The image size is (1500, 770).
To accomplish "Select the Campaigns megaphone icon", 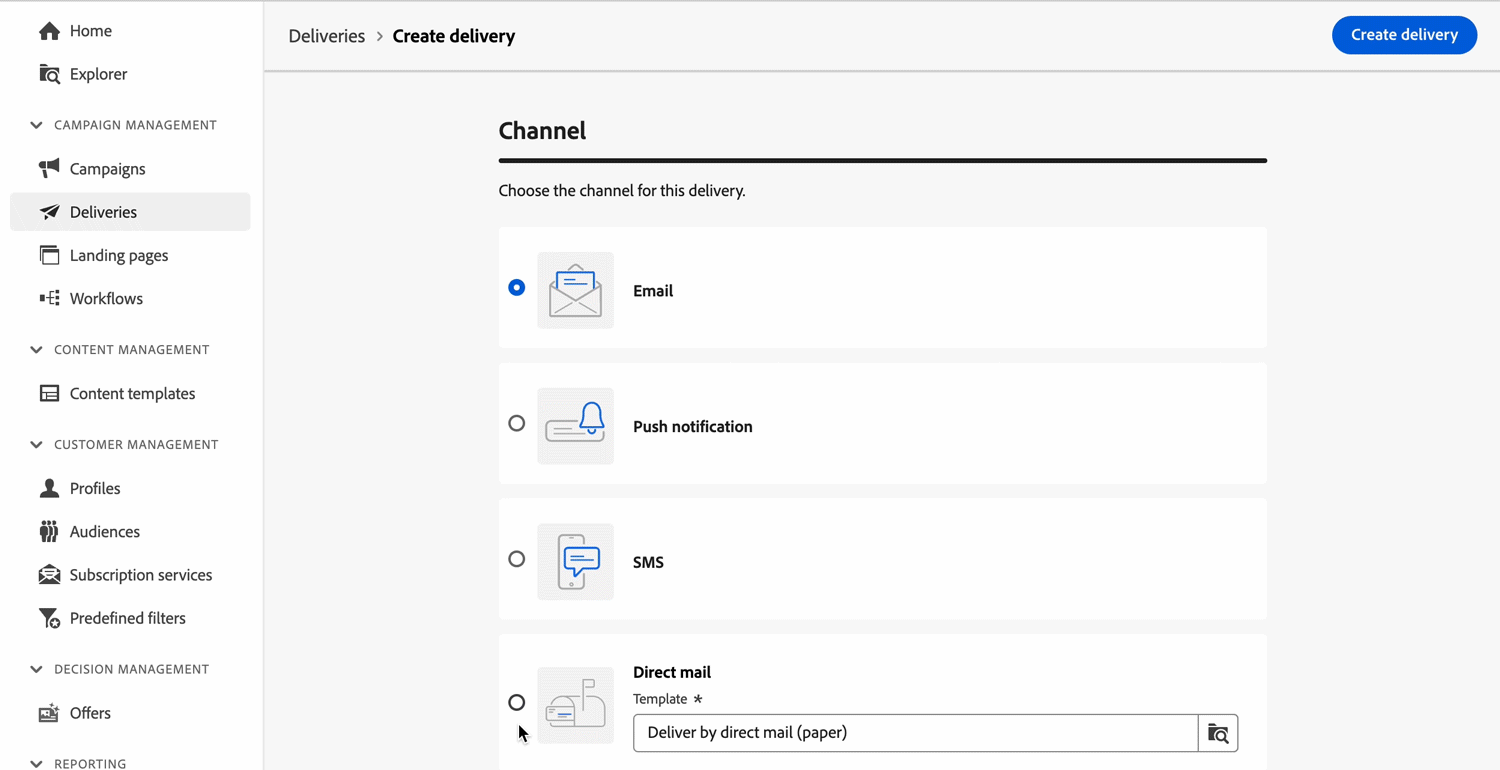I will pos(49,168).
